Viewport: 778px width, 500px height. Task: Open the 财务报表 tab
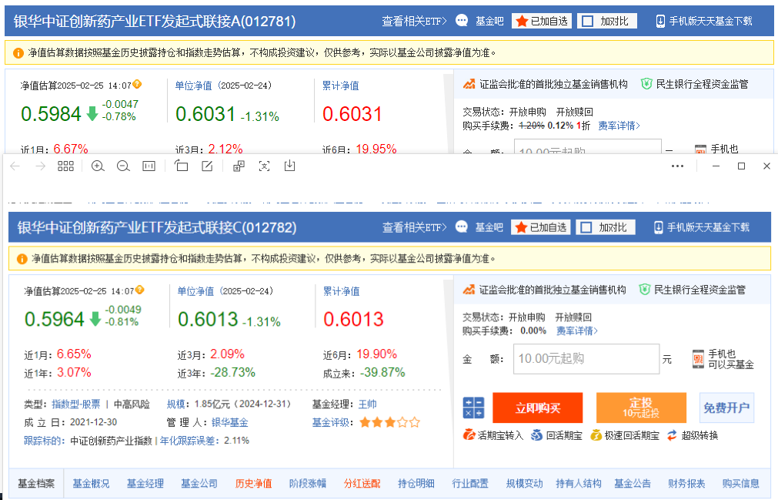pyautogui.click(x=686, y=483)
